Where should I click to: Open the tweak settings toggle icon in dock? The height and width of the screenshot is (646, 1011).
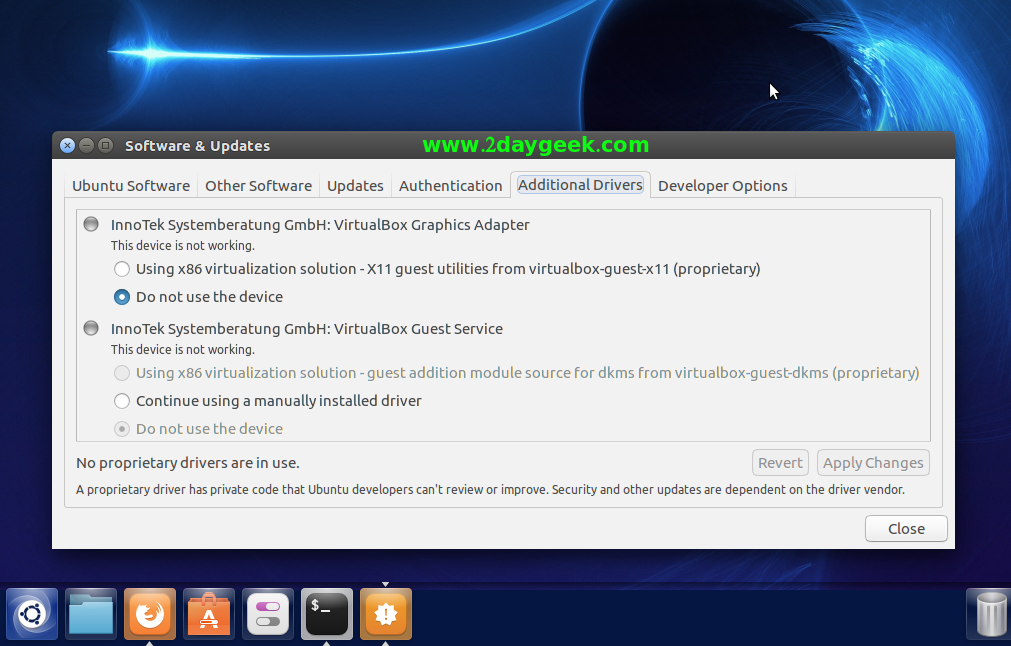[268, 614]
